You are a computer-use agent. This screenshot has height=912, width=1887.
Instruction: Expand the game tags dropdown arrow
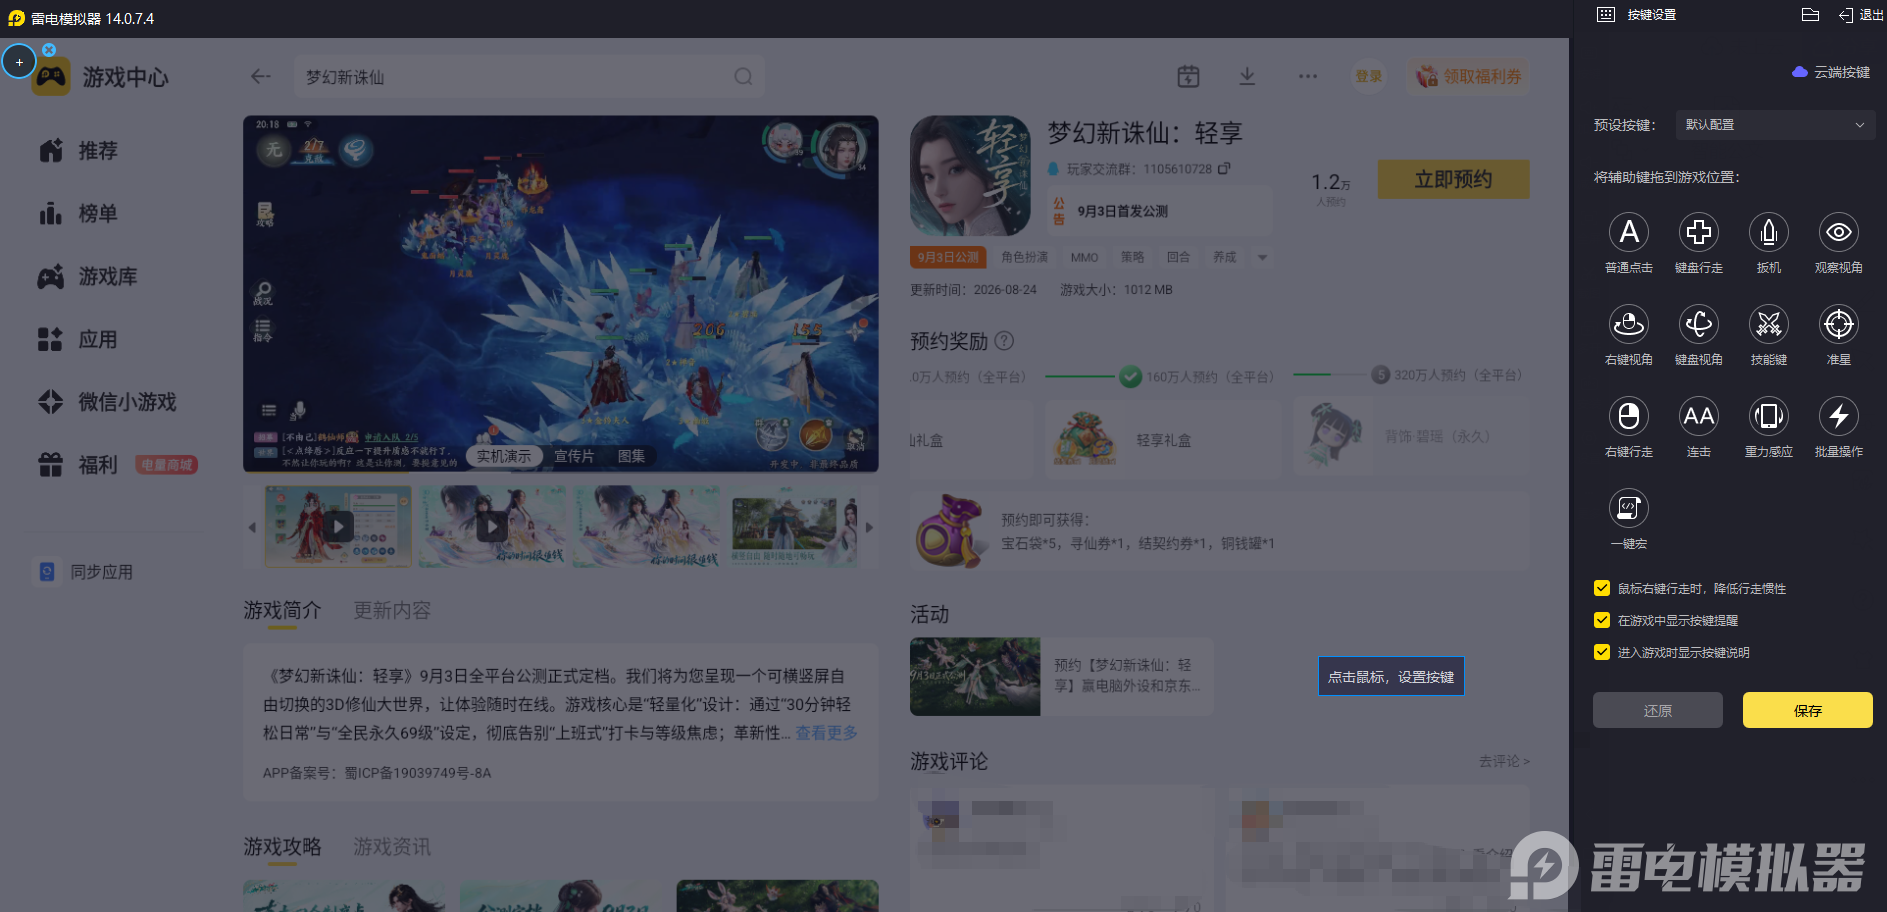coord(1262,257)
